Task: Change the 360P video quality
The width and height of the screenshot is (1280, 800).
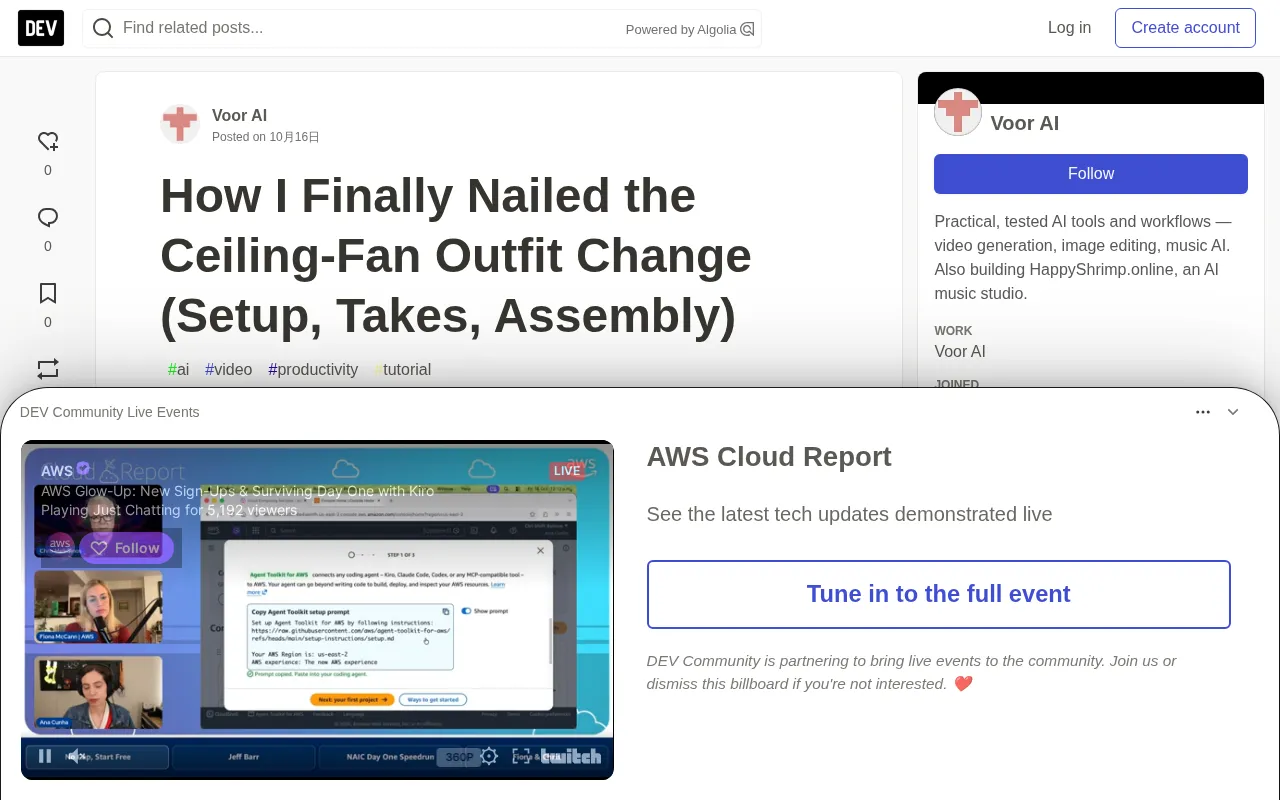Action: [x=459, y=757]
